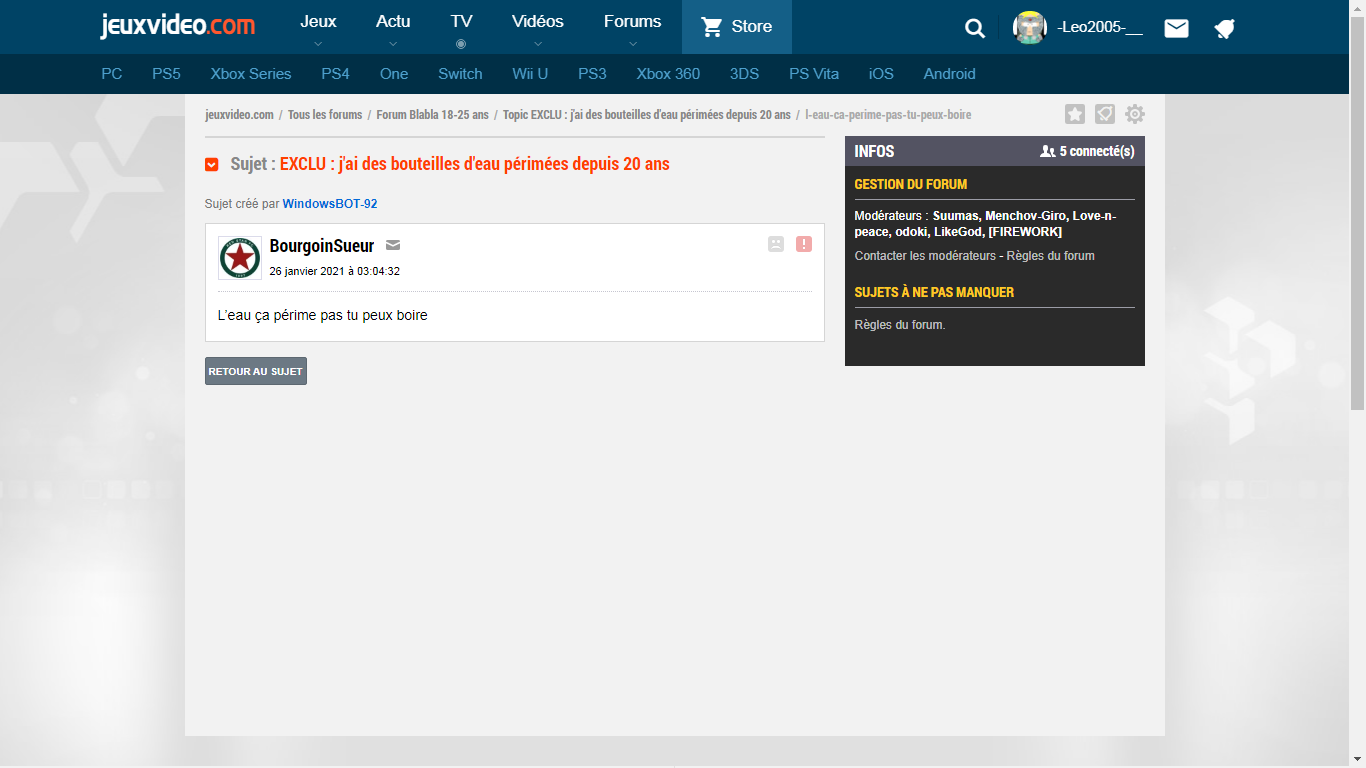The height and width of the screenshot is (768, 1366).
Task: Open the forum settings gear icon
Action: [1134, 114]
